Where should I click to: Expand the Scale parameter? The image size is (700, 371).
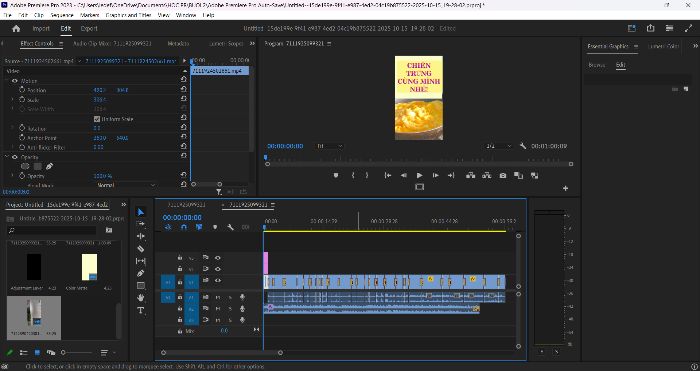coord(12,100)
